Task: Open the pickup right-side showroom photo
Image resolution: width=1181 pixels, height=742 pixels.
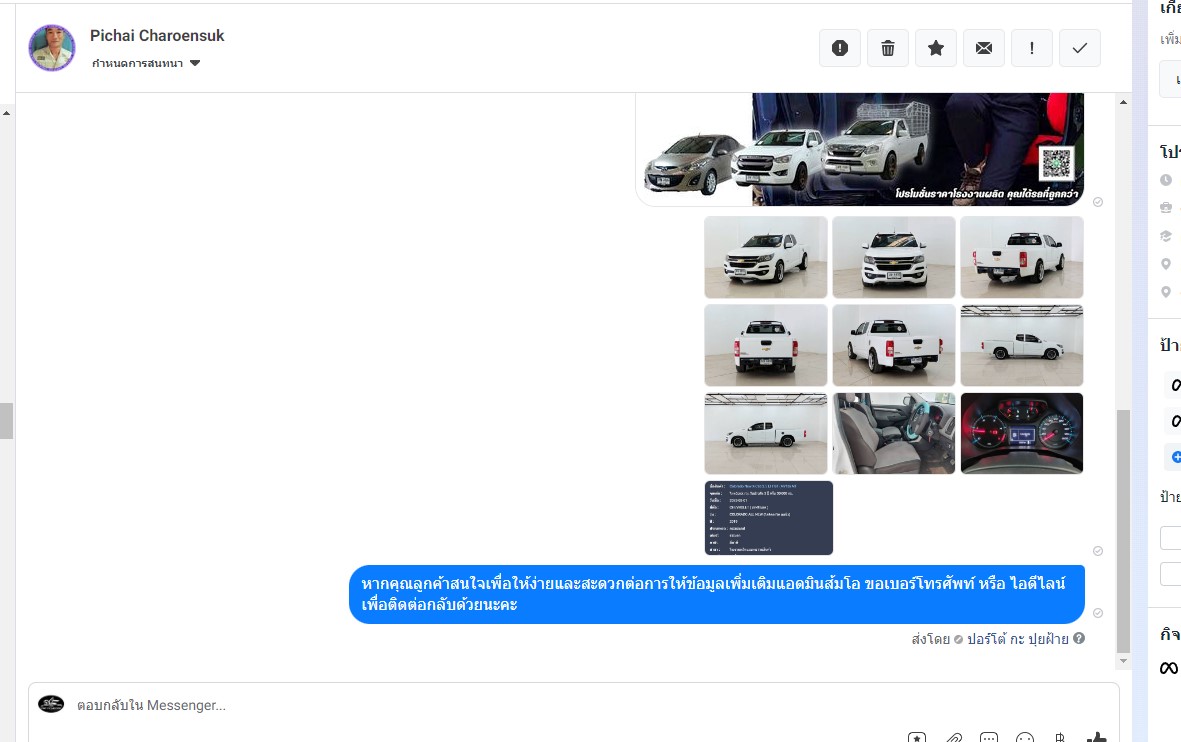Action: 1022,345
